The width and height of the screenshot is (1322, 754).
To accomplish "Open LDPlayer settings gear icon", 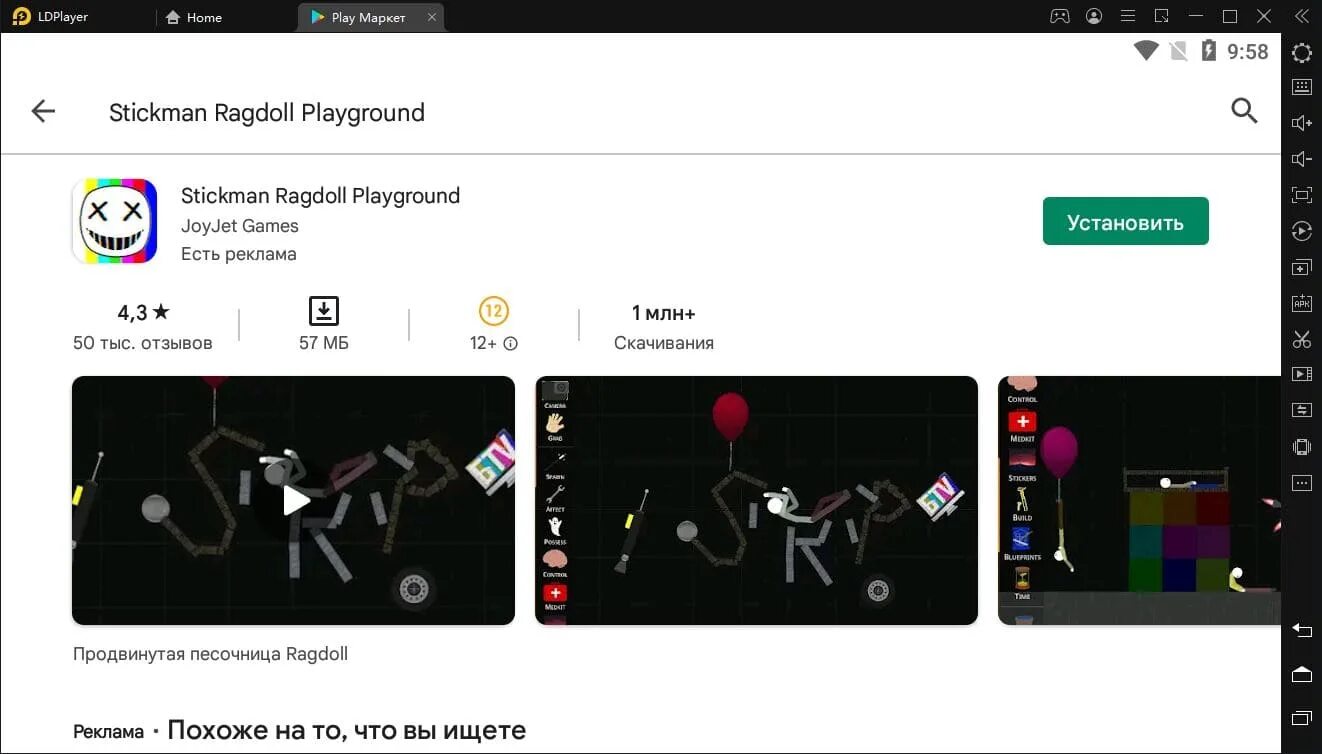I will [x=1301, y=53].
